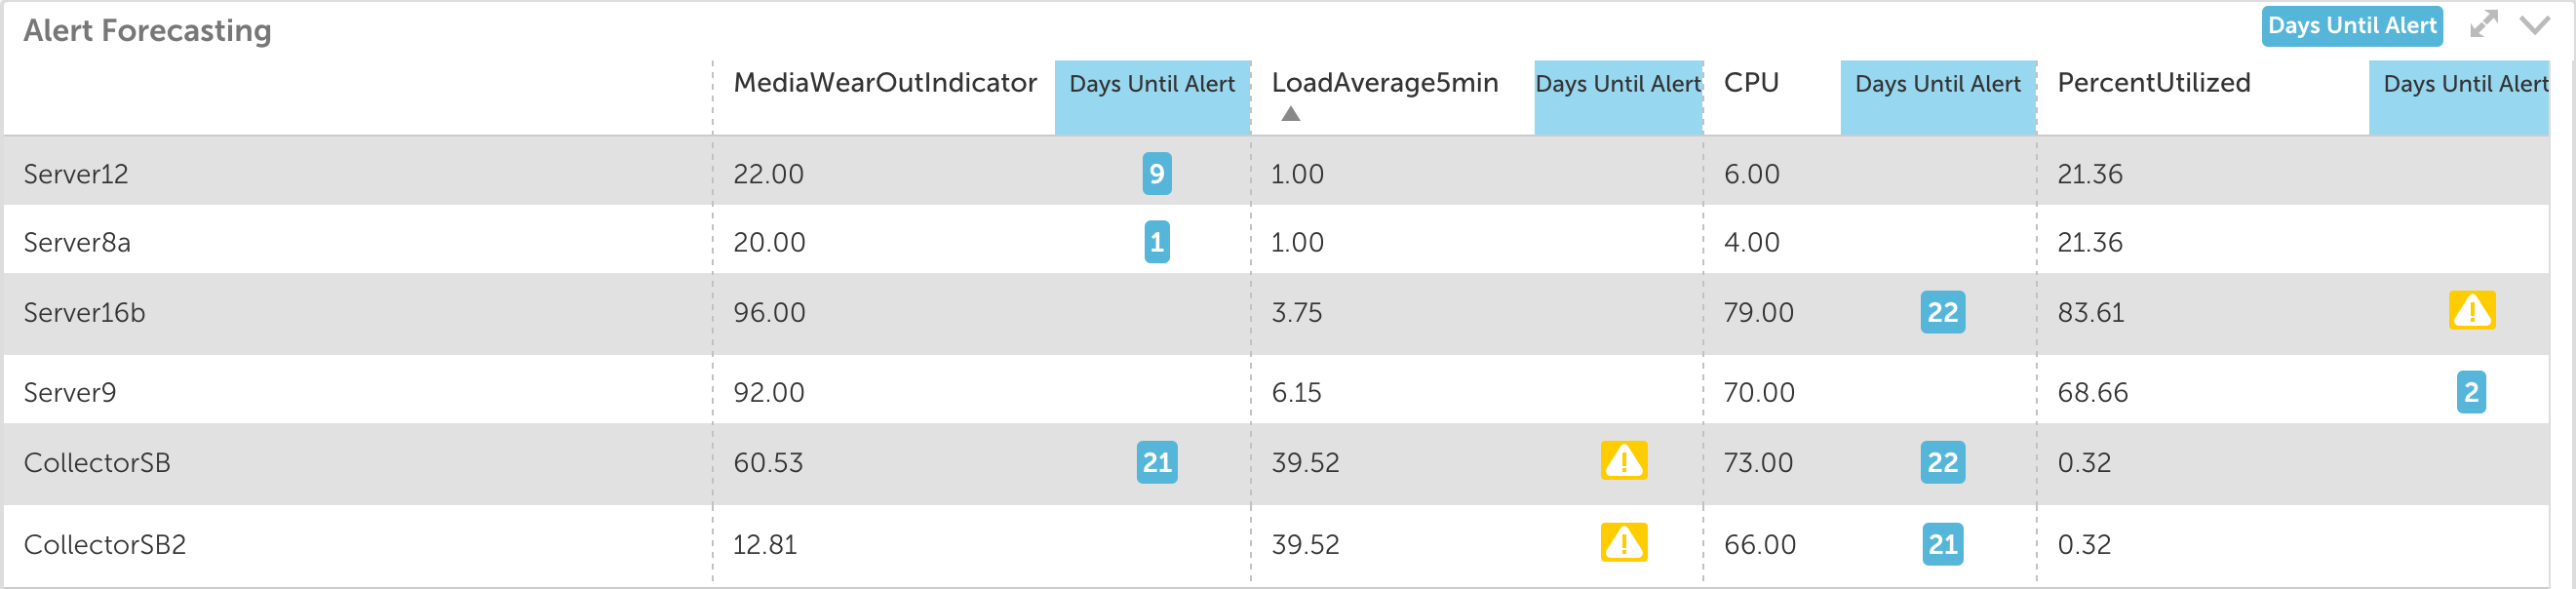Click Server9 PercentUtilized 2 days badge
The width and height of the screenshot is (2576, 589).
2470,392
